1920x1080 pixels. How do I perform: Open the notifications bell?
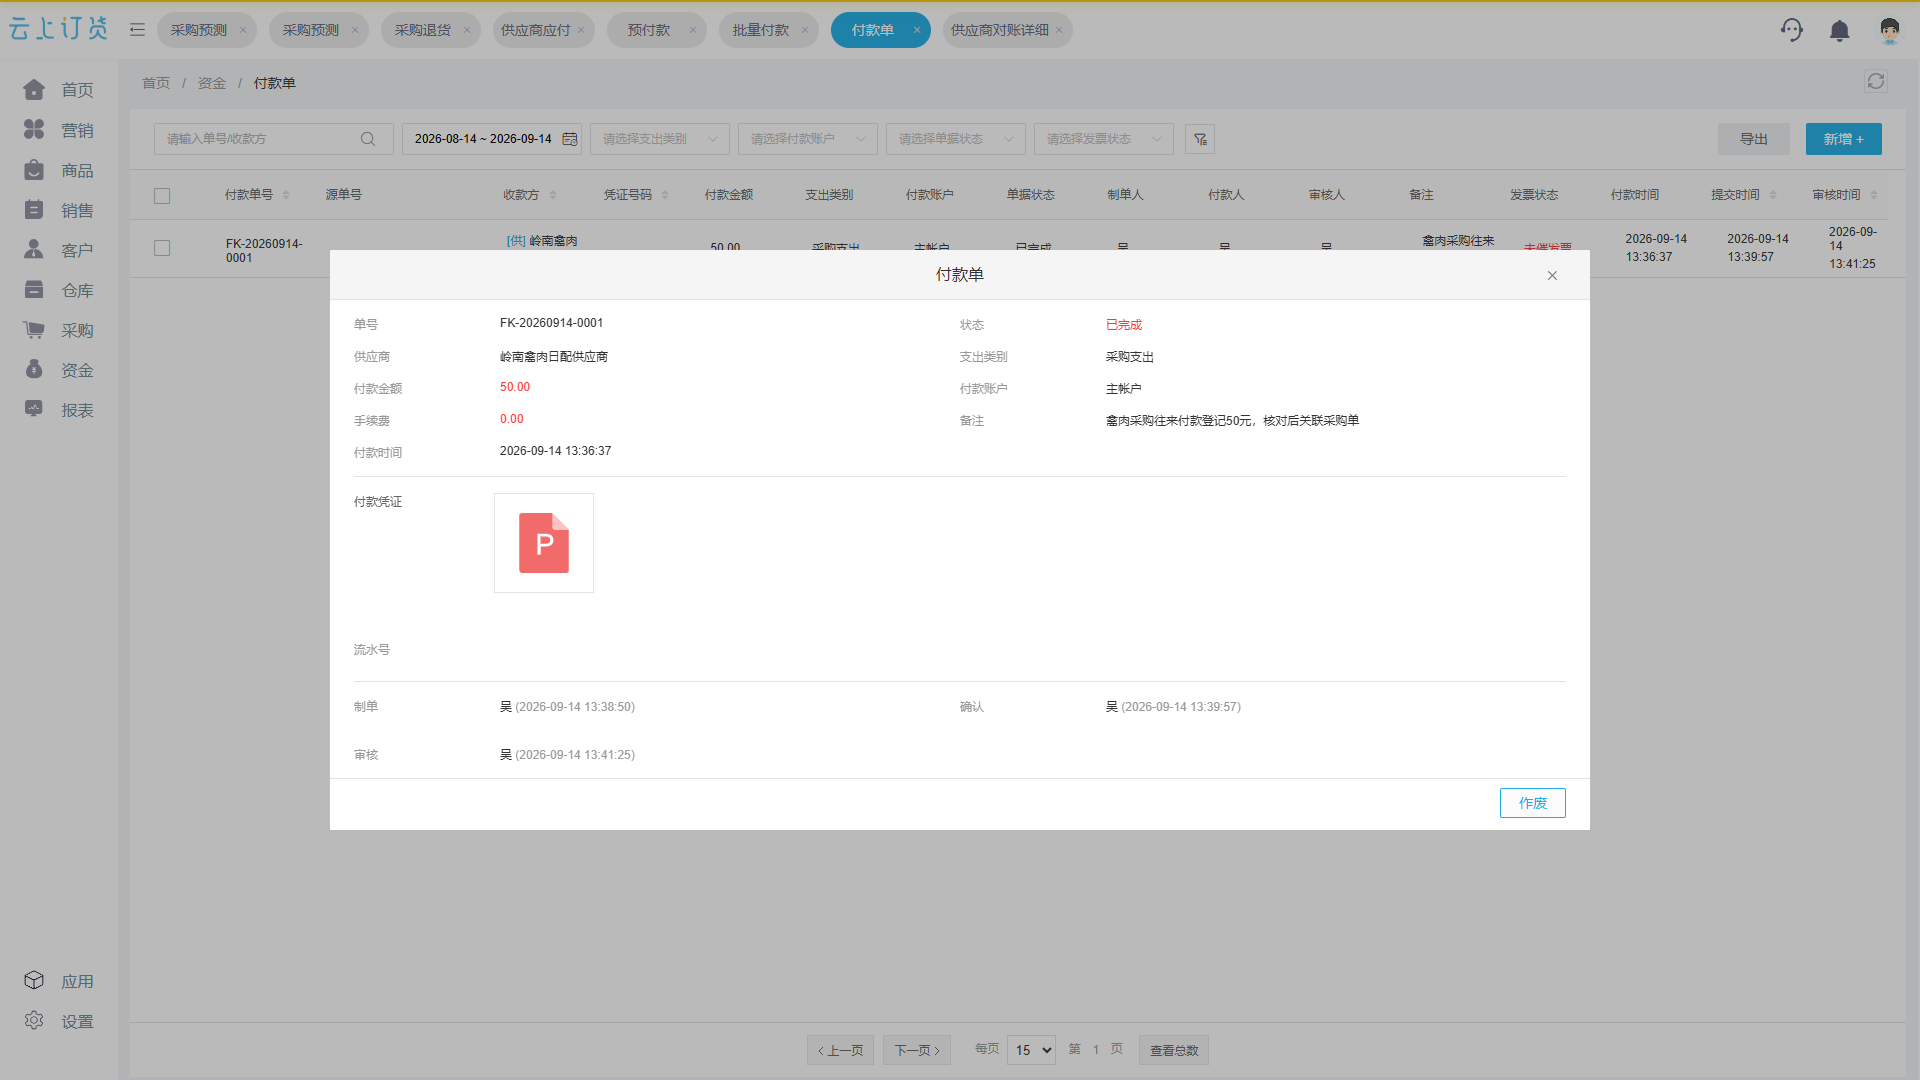(x=1839, y=31)
